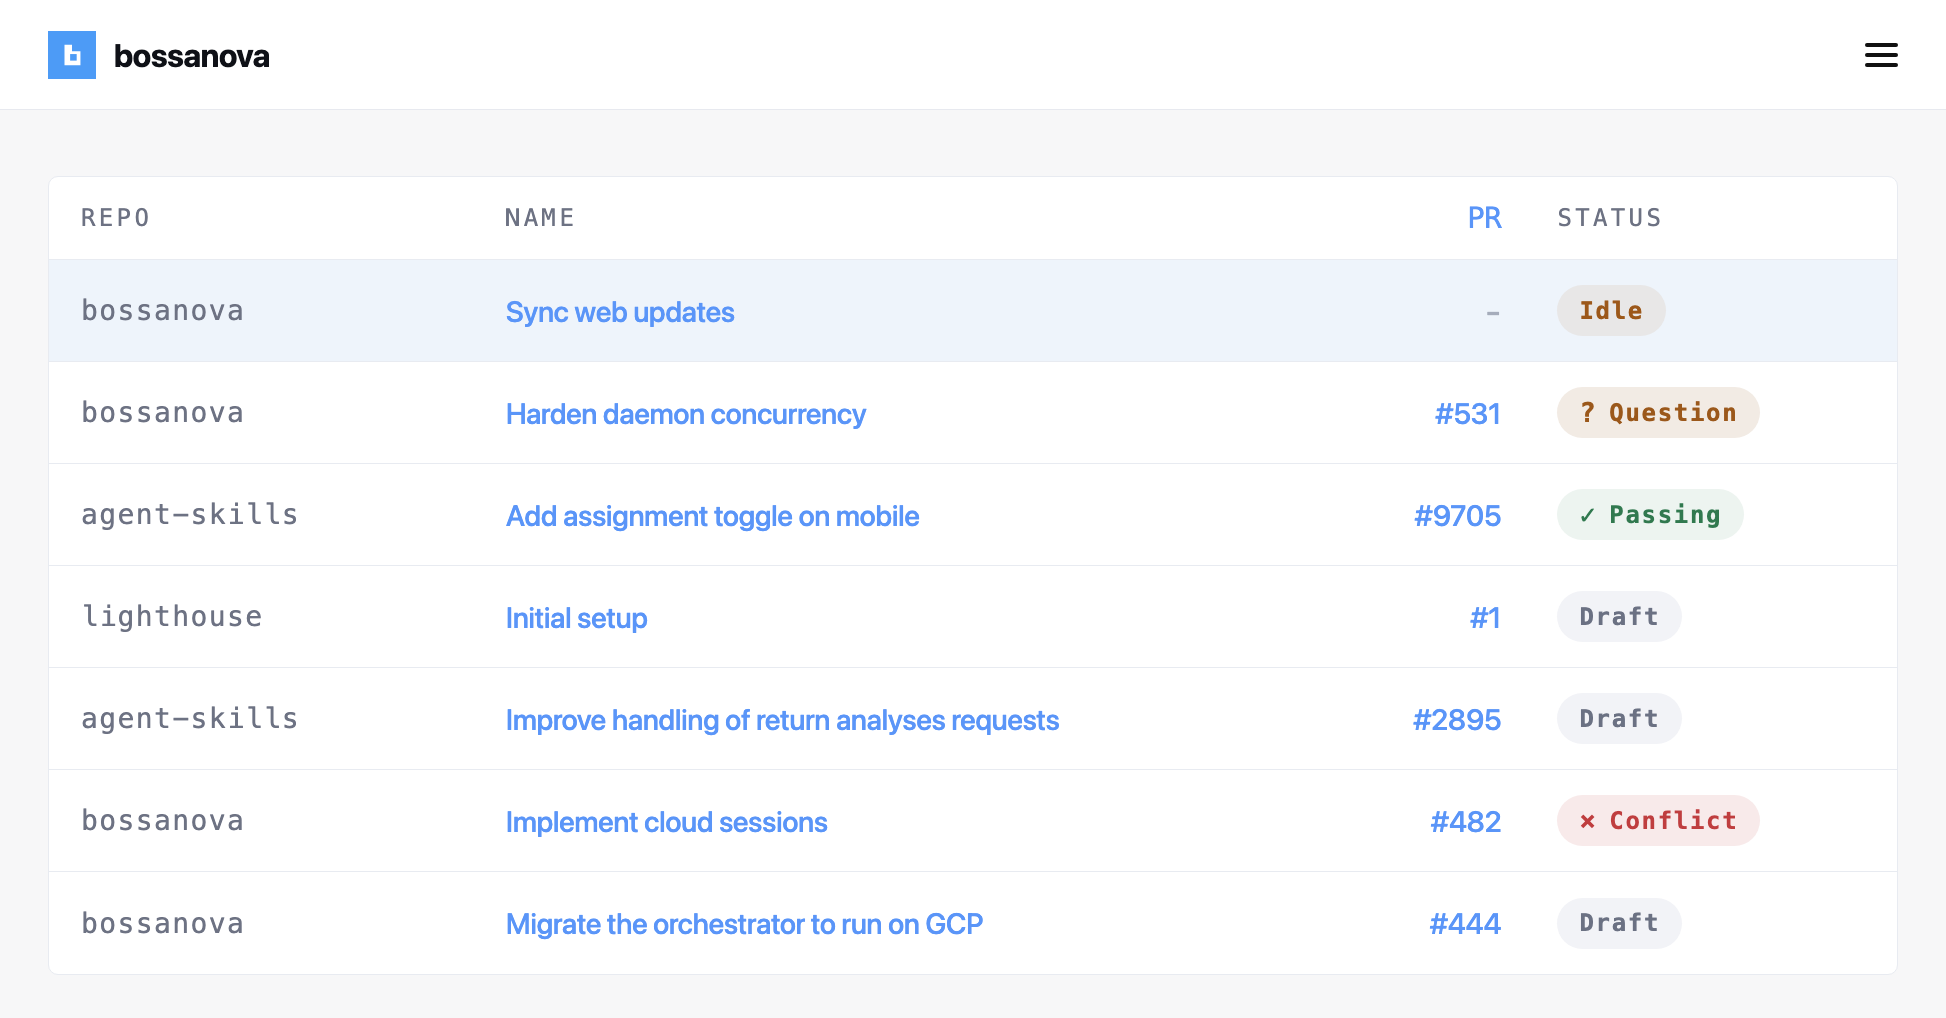Sort by the PR column header
This screenshot has width=1946, height=1018.
(1484, 218)
